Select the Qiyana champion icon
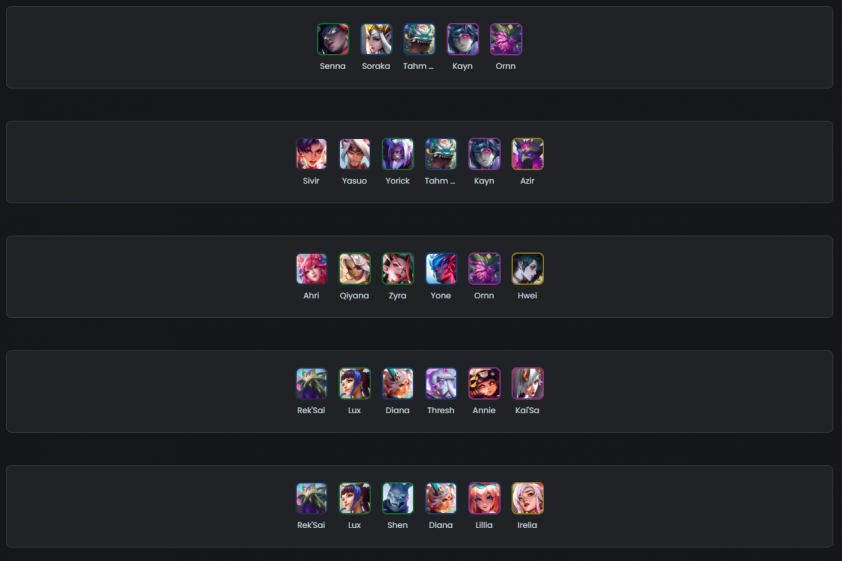This screenshot has height=561, width=842. pos(354,268)
